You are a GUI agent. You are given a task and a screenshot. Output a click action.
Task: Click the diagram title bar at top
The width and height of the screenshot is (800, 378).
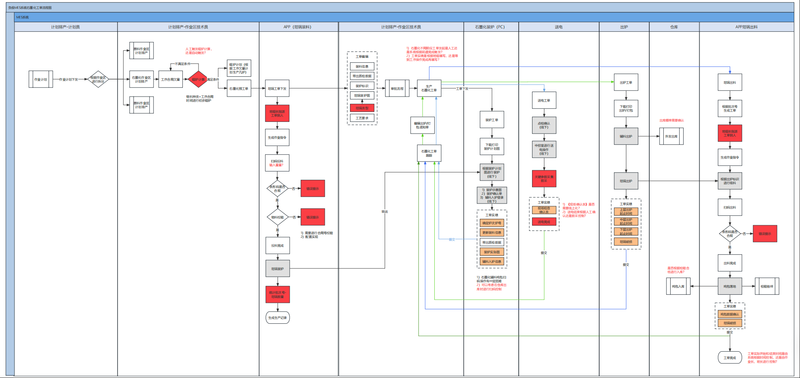[400, 8]
